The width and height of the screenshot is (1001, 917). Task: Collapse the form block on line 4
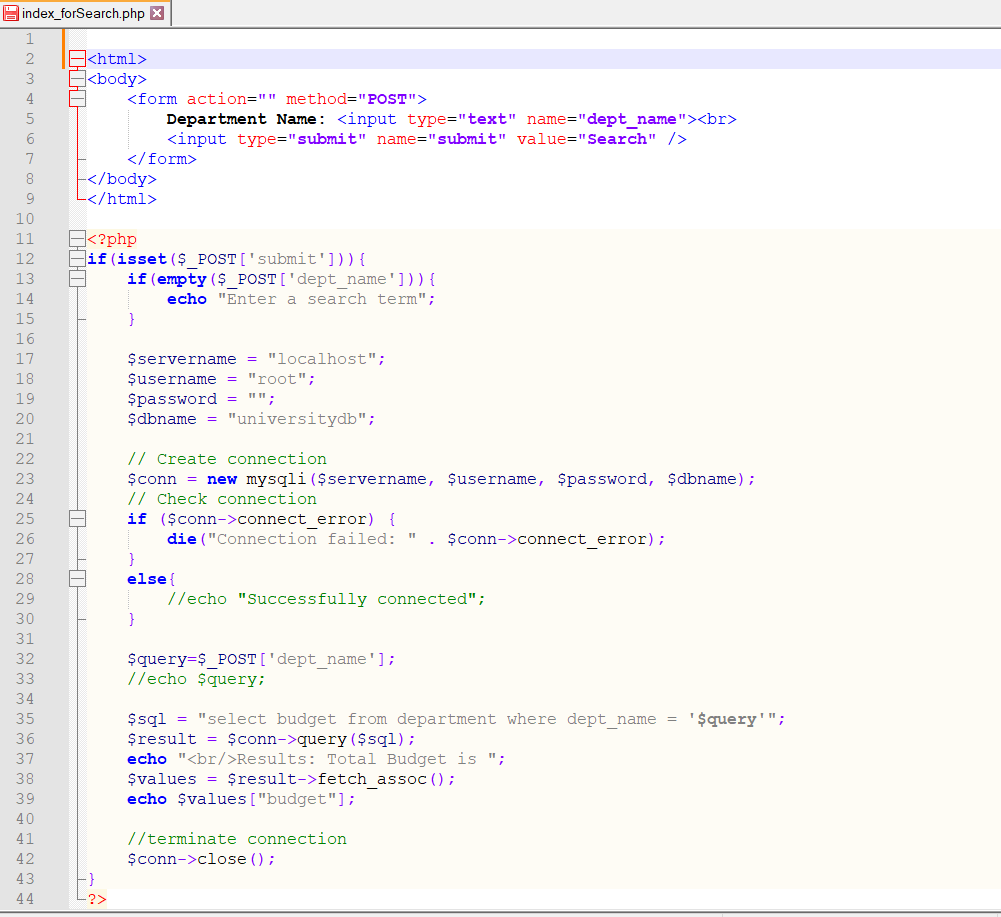tap(77, 98)
